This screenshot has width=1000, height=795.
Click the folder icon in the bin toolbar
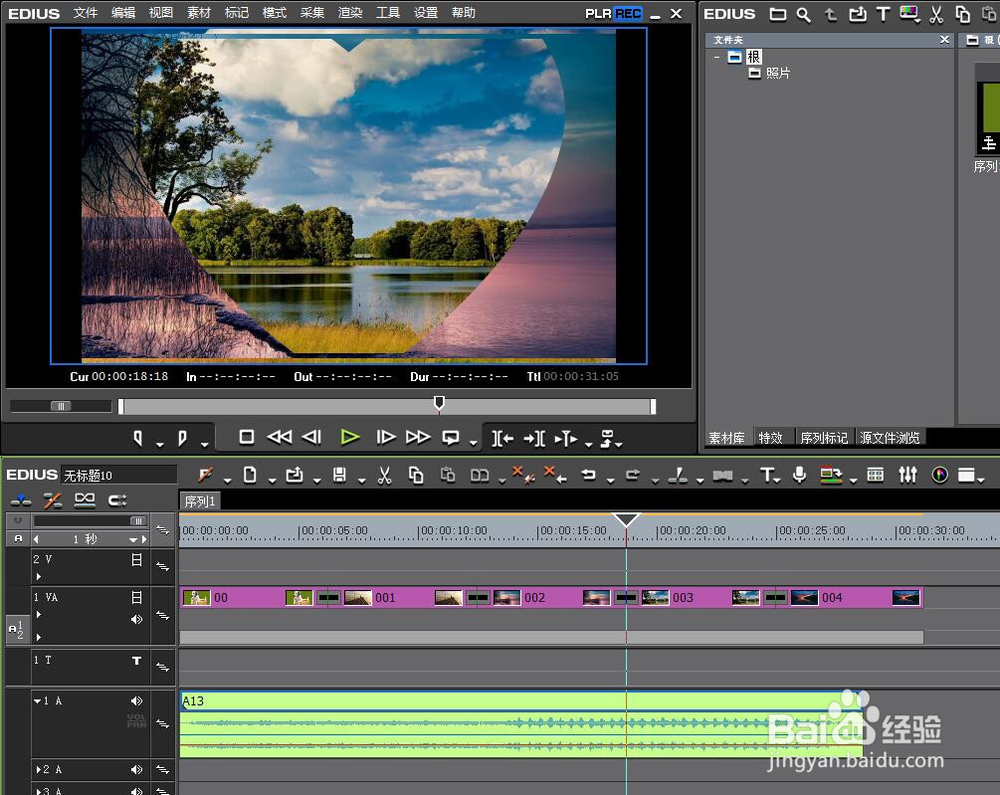tap(777, 15)
